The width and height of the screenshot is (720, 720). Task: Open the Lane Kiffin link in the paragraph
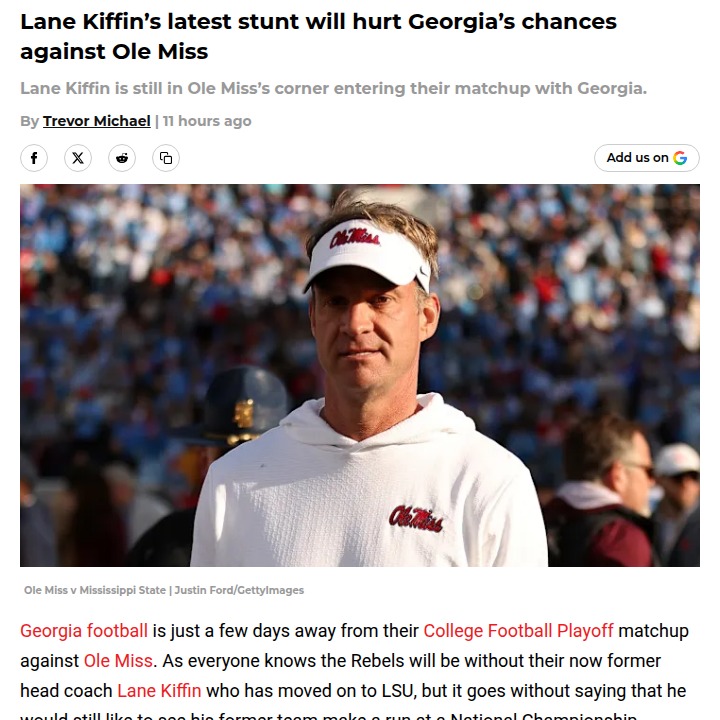[159, 691]
